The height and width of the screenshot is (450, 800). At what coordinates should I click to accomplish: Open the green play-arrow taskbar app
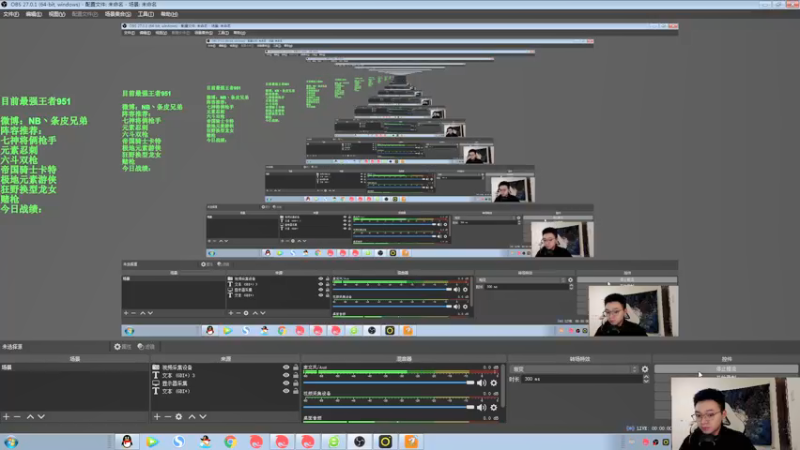point(152,442)
